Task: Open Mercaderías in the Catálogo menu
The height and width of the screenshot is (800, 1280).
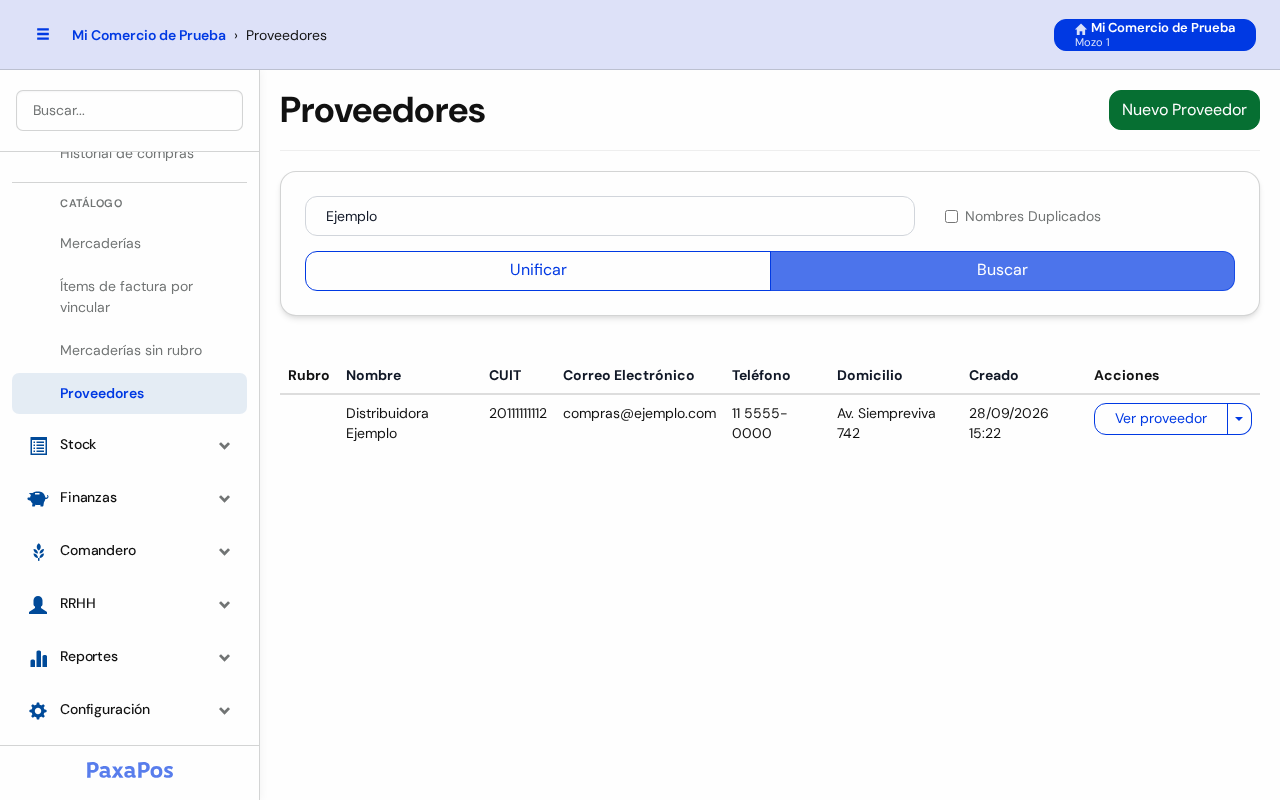Action: [129, 243]
